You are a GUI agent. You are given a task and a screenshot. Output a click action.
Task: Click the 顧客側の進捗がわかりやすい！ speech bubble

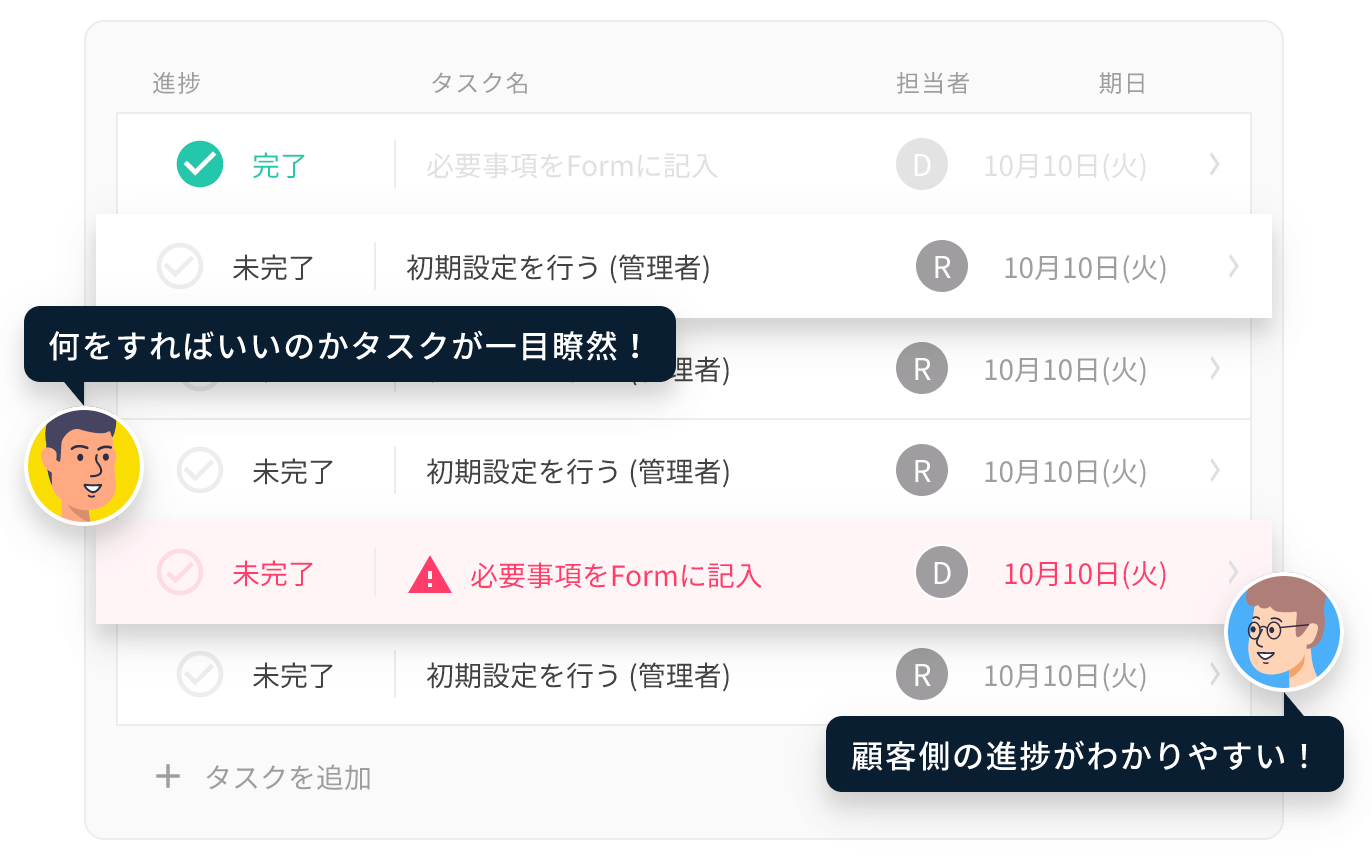pos(1084,755)
